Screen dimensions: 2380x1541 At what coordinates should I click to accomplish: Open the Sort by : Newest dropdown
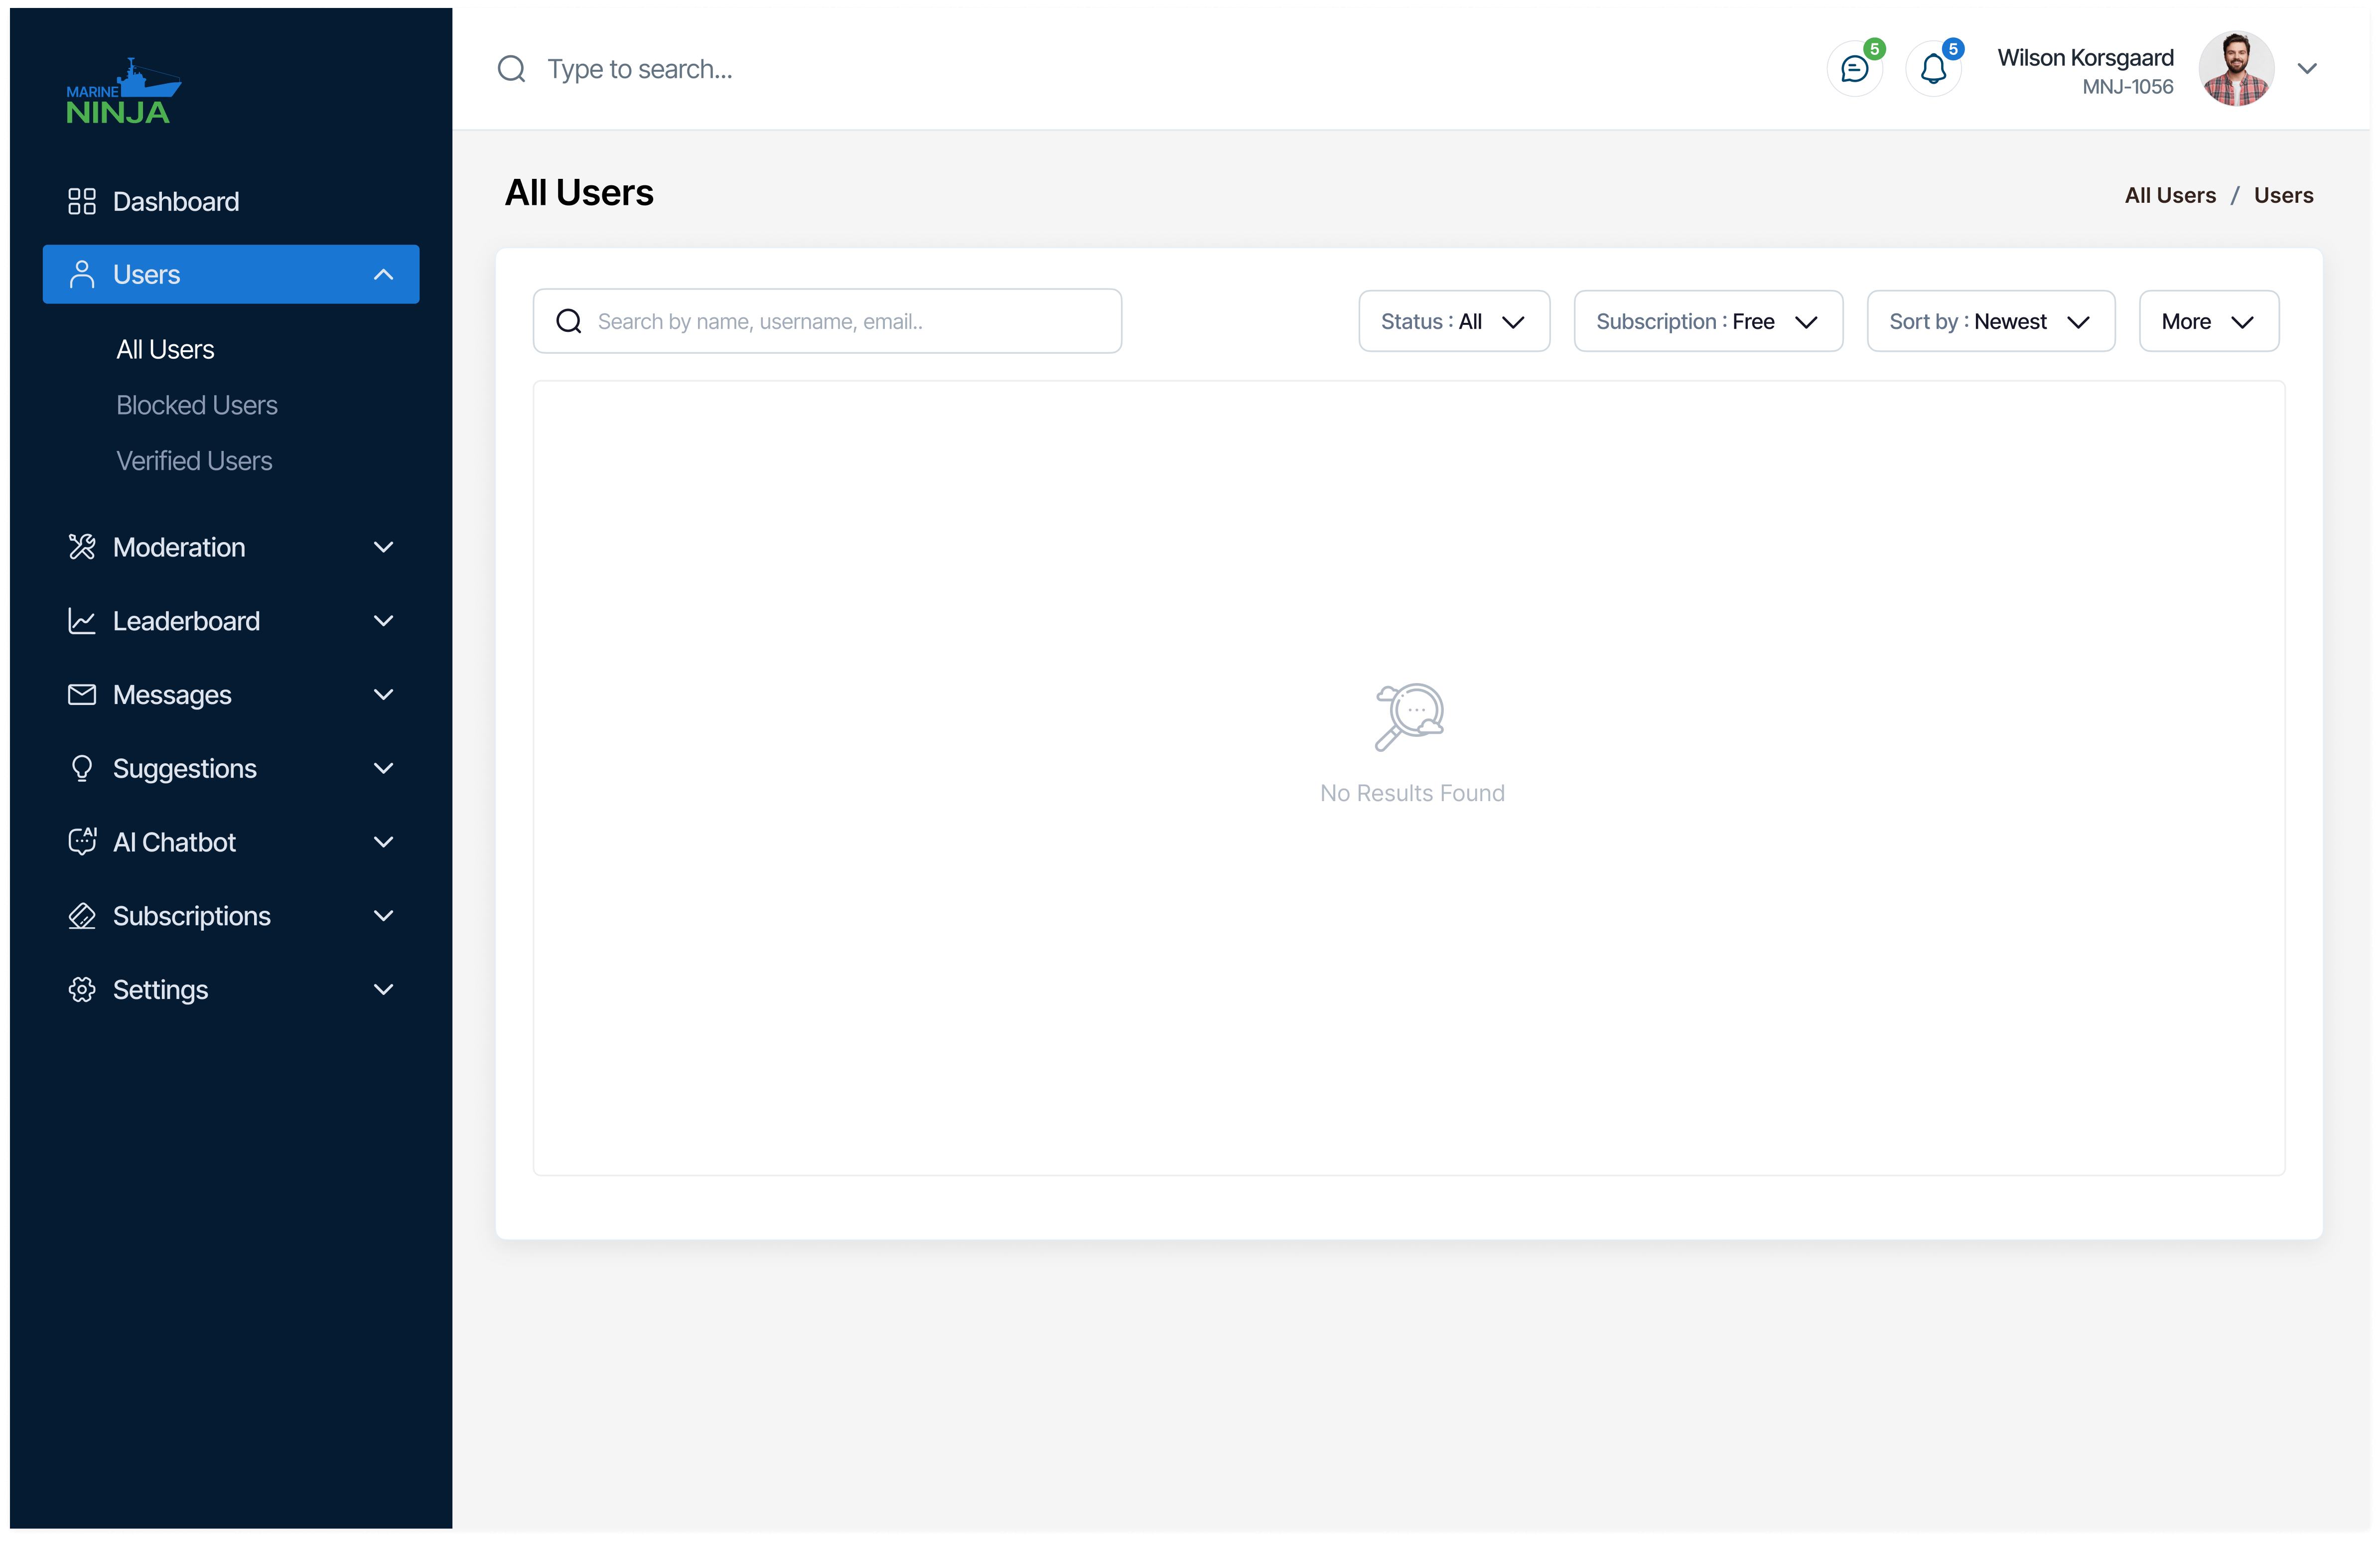click(x=1990, y=321)
